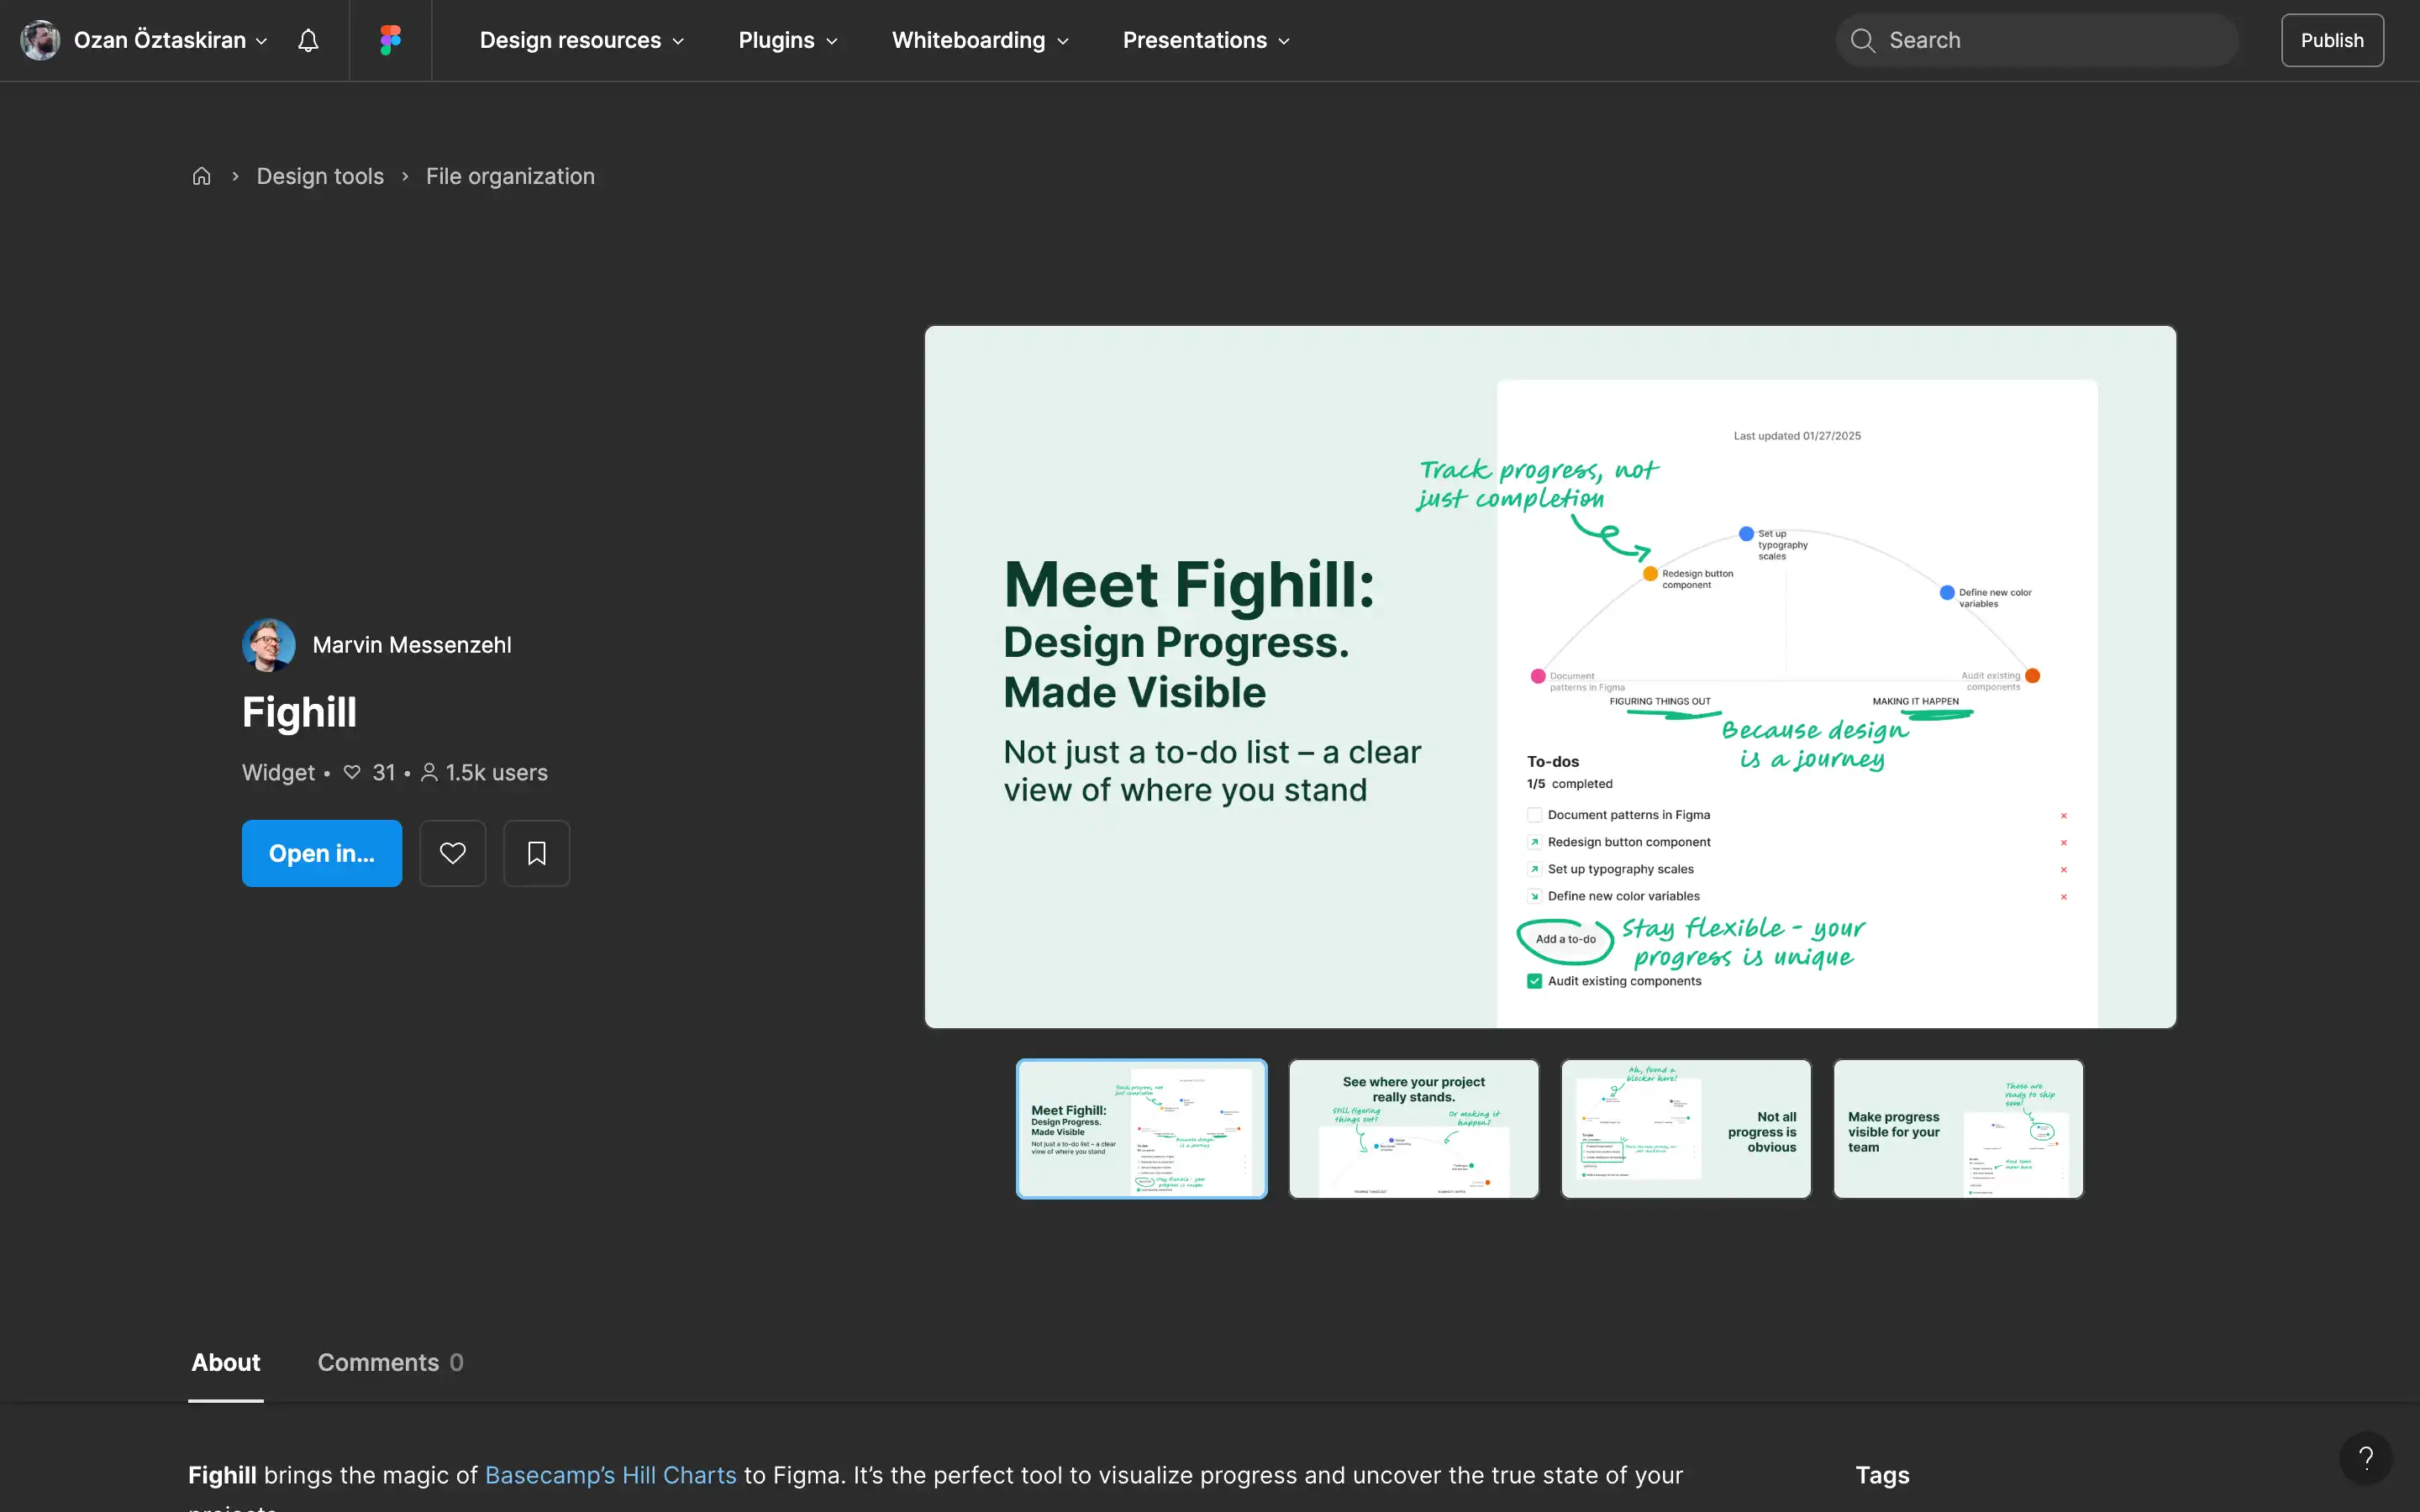
Task: Select the Not all progress is obvious thumbnail
Action: pyautogui.click(x=1686, y=1129)
